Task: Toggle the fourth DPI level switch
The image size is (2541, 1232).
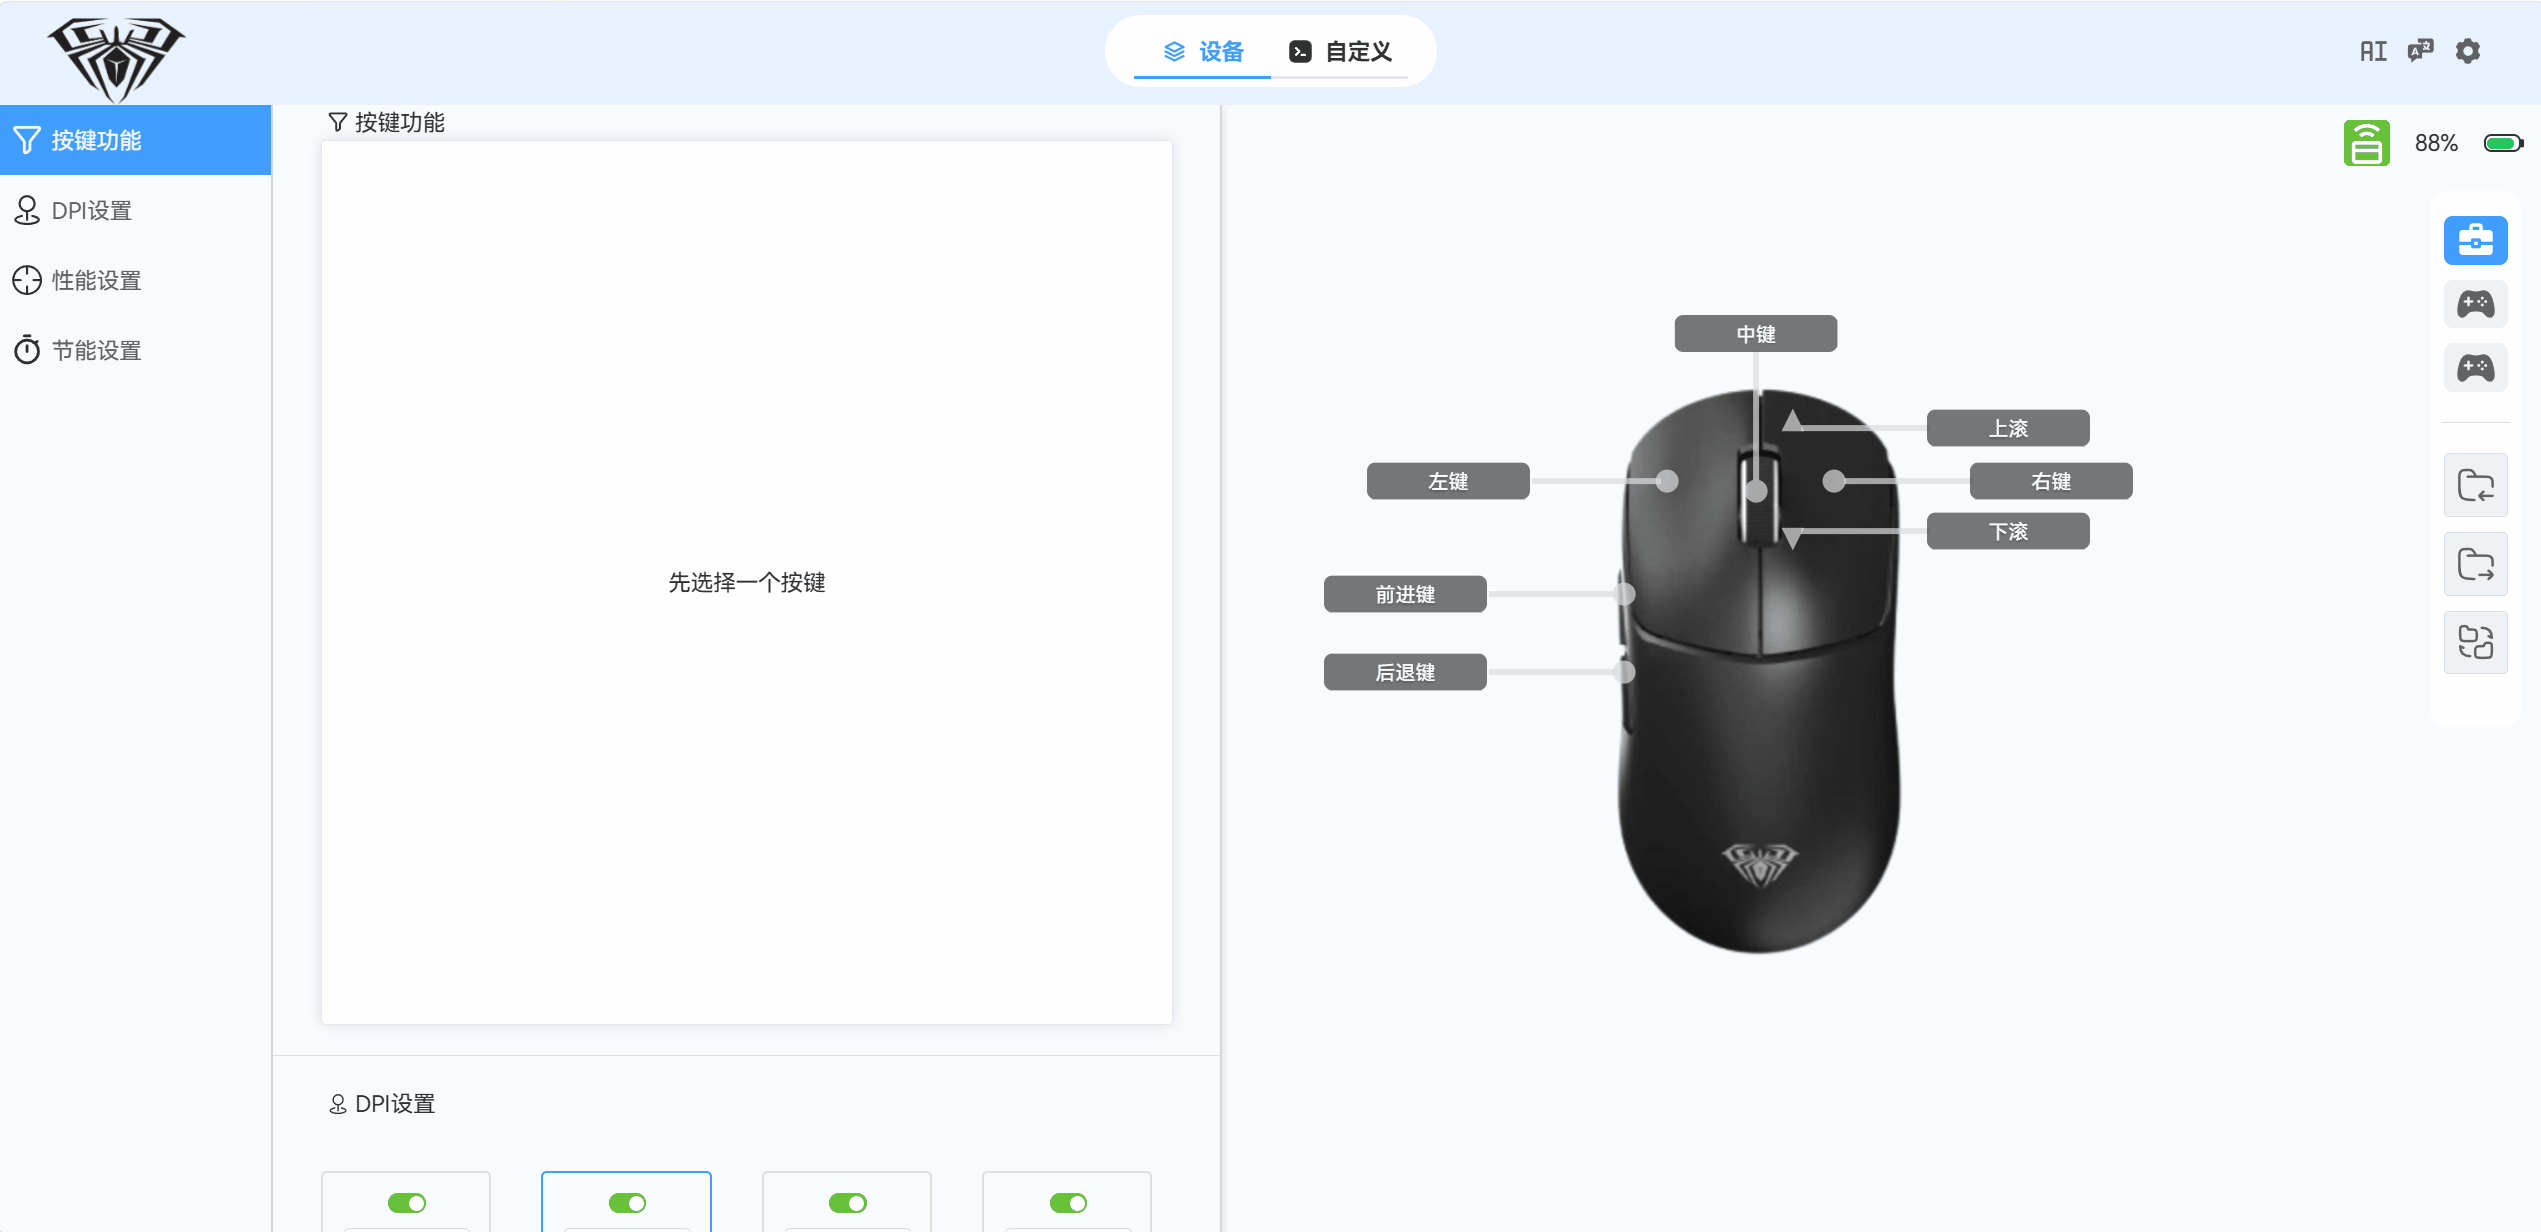Action: [1068, 1203]
